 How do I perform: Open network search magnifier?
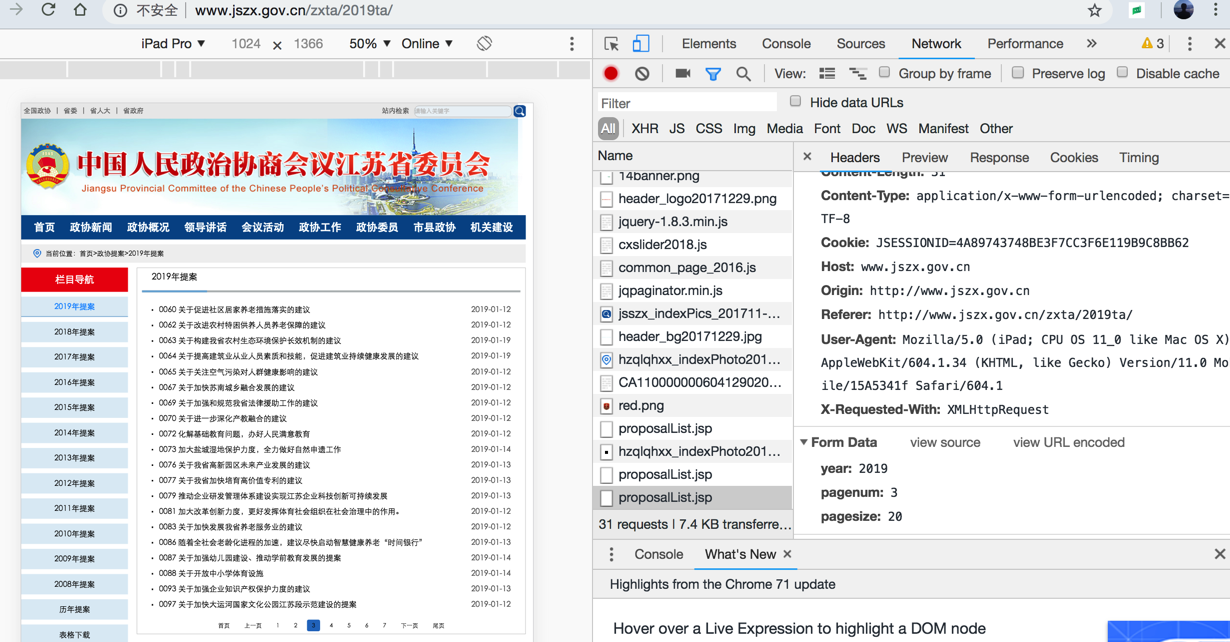(x=743, y=74)
